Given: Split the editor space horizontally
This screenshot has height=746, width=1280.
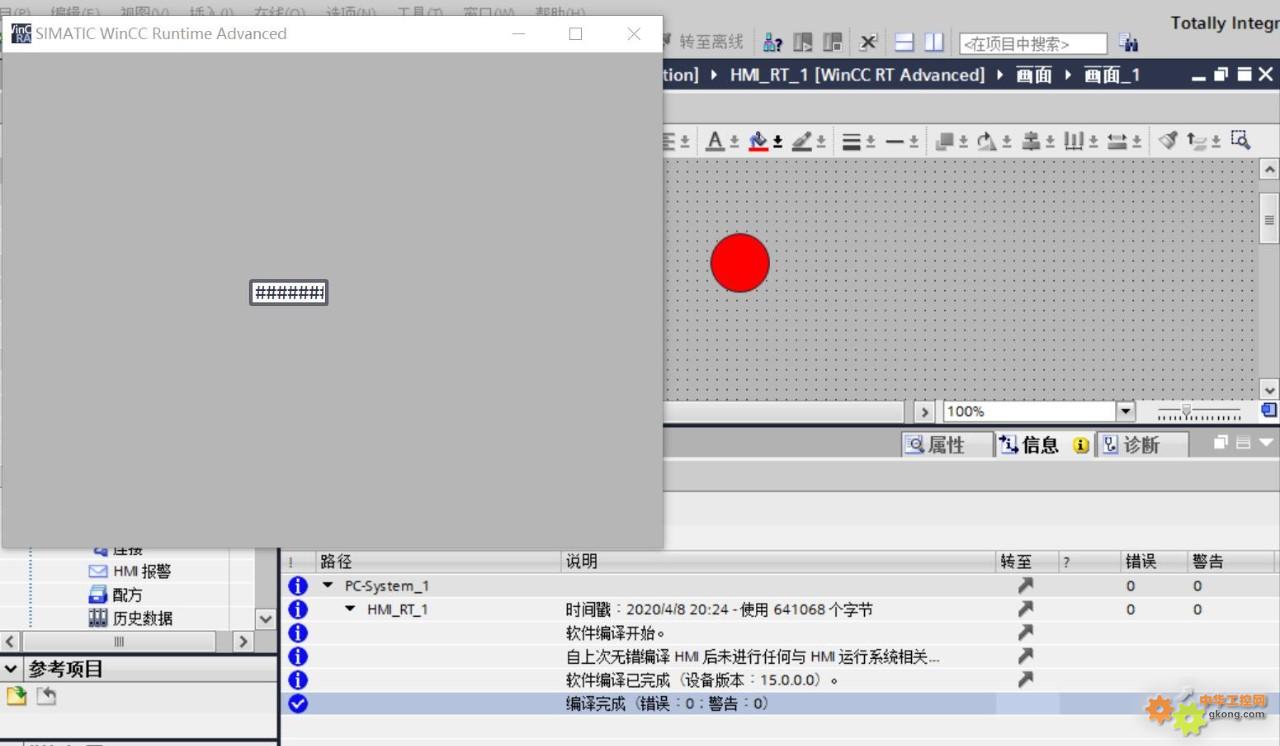Looking at the screenshot, I should tap(904, 42).
